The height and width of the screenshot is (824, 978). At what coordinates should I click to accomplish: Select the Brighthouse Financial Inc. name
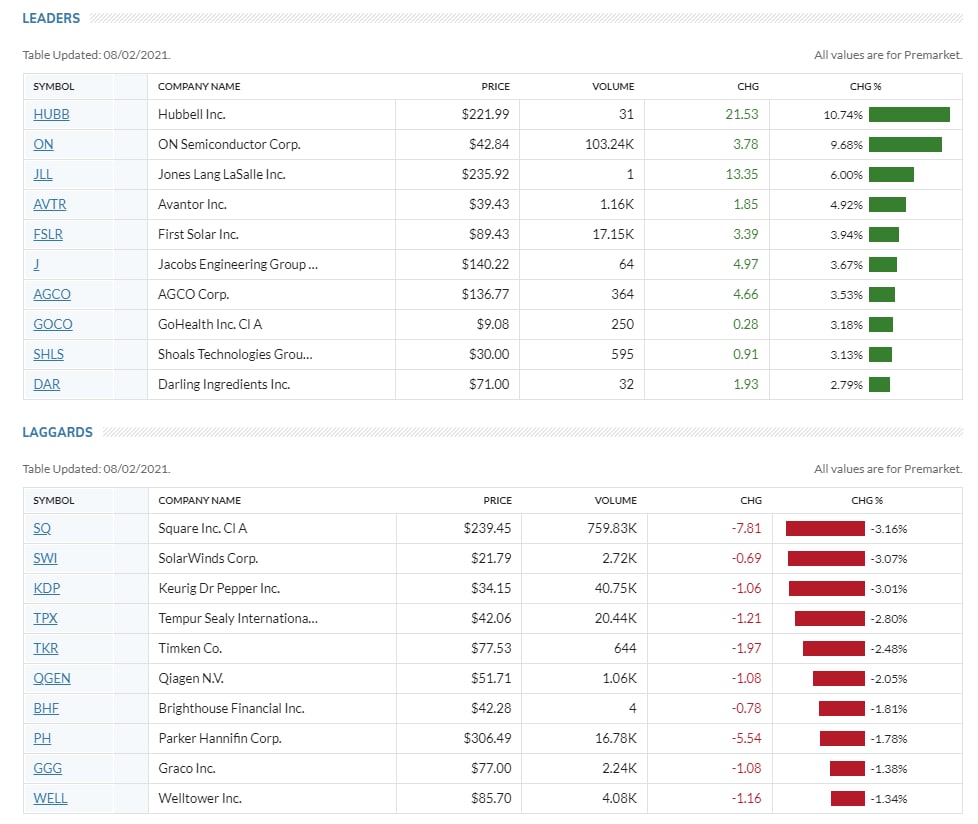click(231, 708)
